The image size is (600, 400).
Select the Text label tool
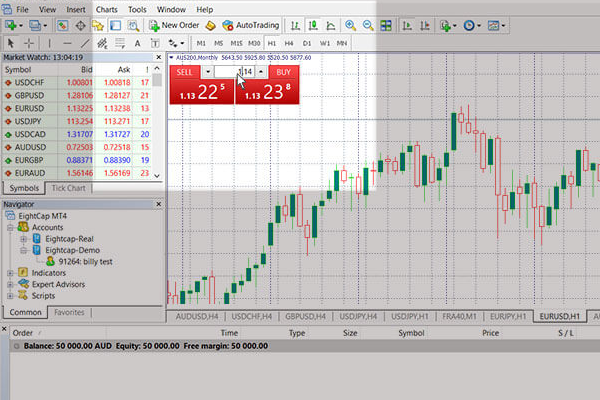[137, 44]
